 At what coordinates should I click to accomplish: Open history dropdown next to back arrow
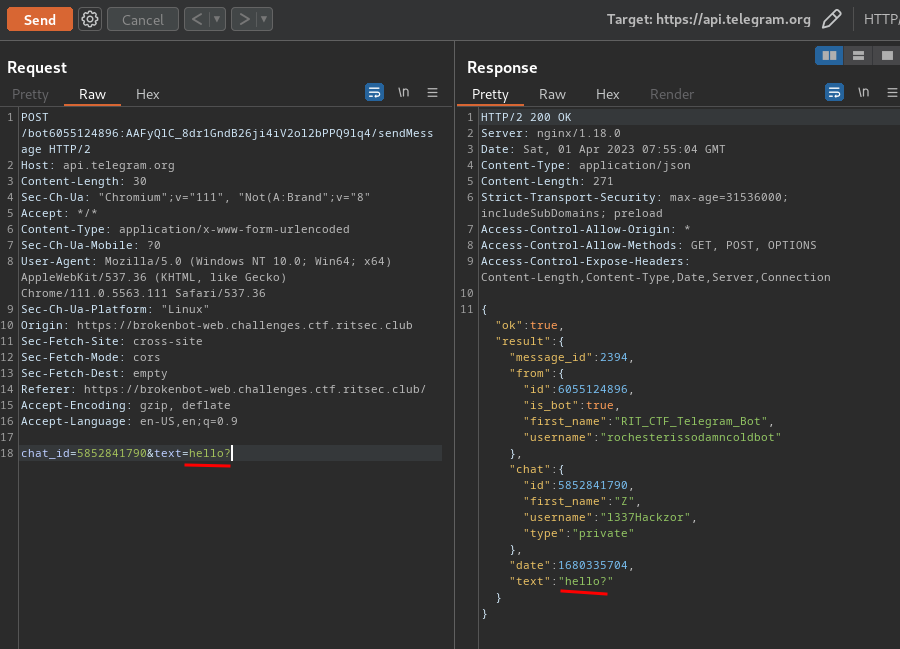(217, 20)
